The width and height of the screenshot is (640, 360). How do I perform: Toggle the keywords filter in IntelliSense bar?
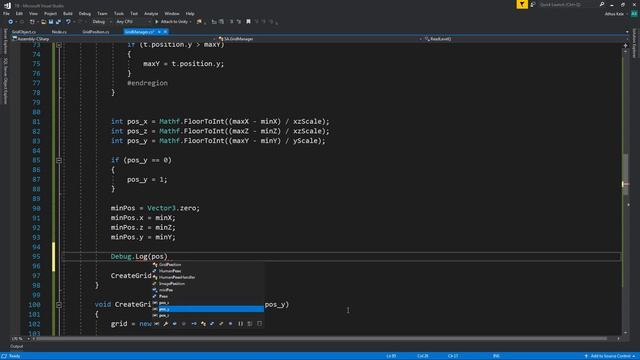coord(250,324)
